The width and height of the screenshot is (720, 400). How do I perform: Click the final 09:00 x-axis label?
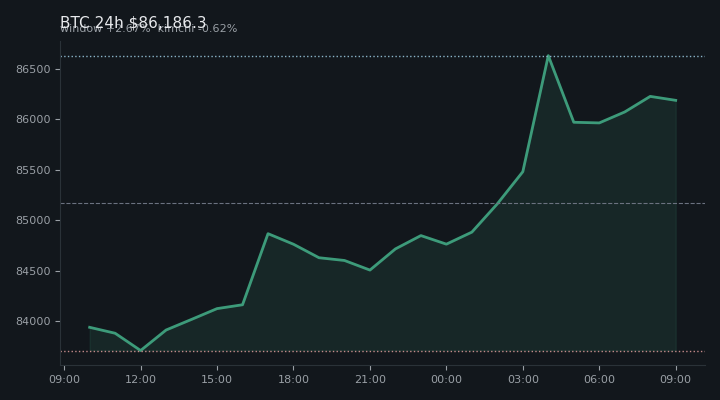point(675,379)
